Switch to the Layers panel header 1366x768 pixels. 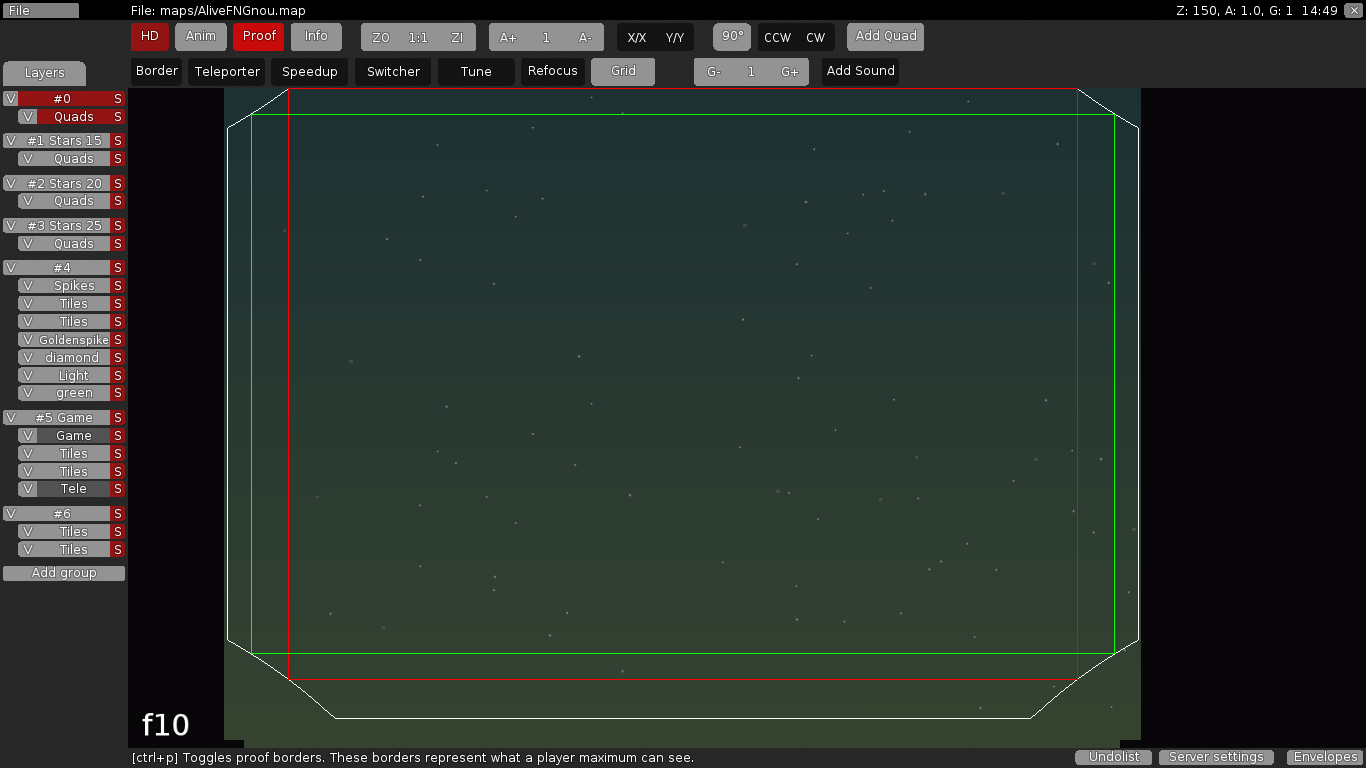pyautogui.click(x=44, y=73)
